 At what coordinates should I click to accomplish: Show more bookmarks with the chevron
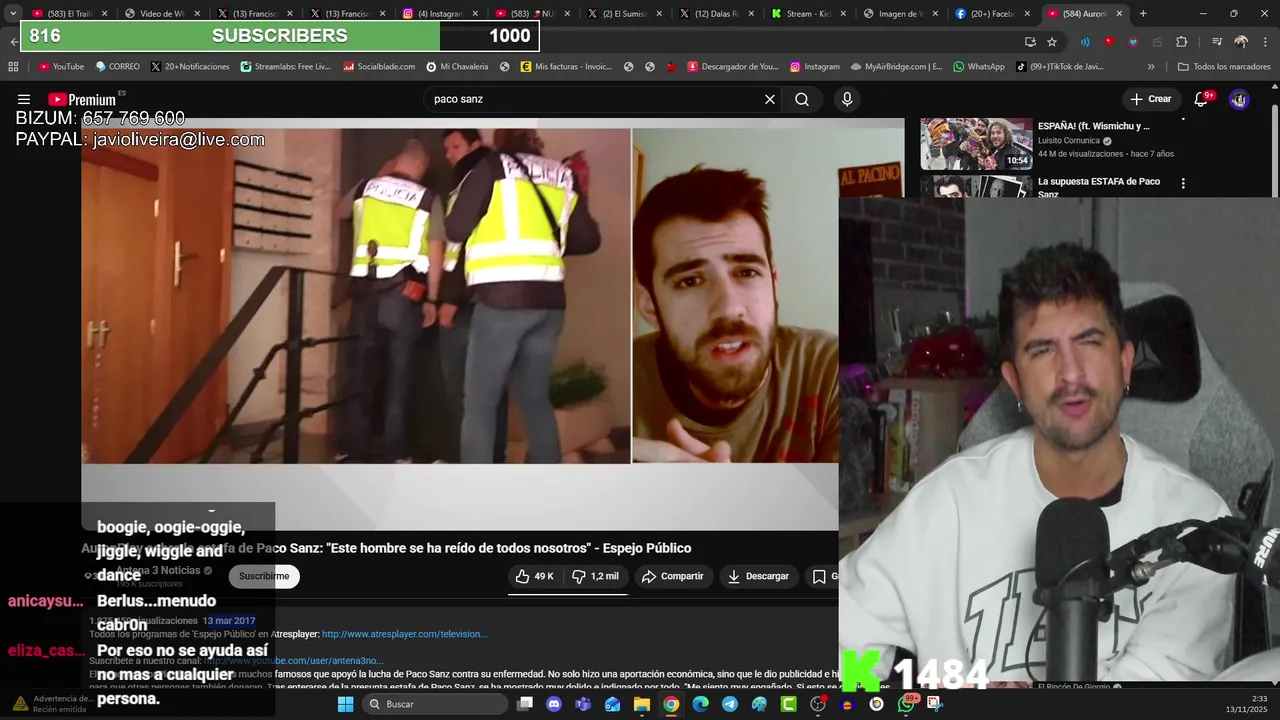1151,67
